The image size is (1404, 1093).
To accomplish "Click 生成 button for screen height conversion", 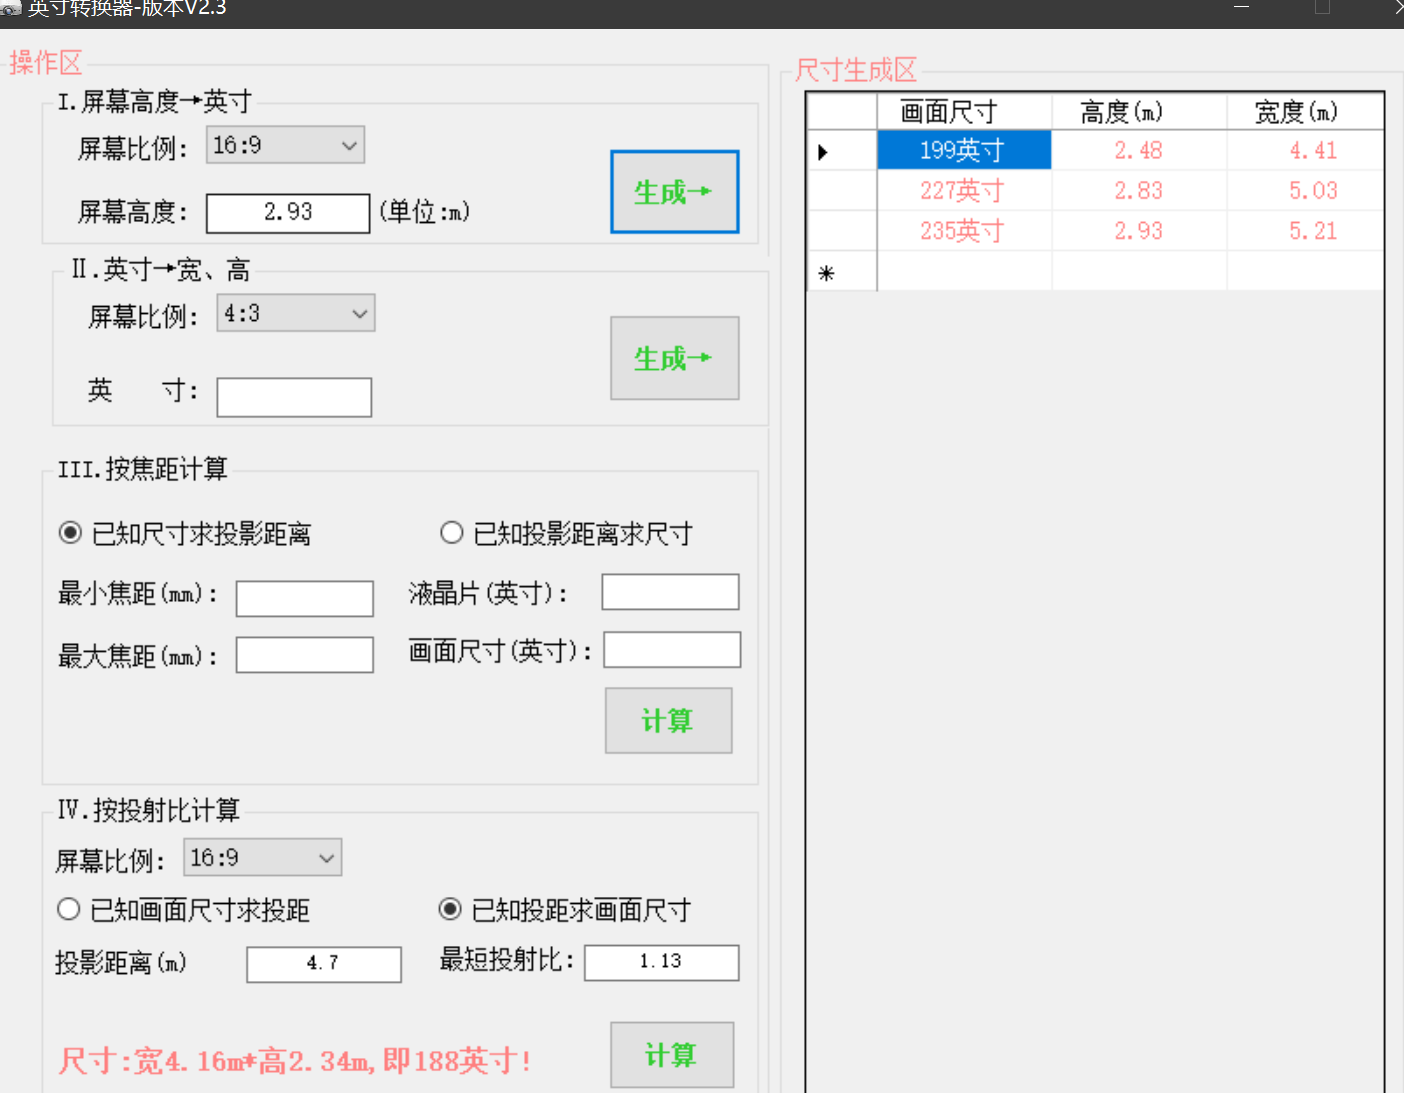I will pos(675,192).
